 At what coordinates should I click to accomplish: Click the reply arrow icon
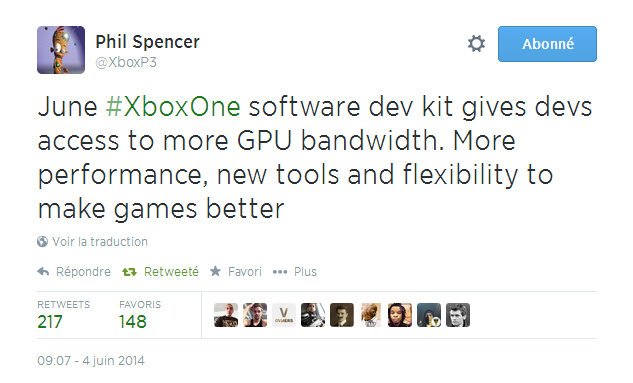click(43, 272)
